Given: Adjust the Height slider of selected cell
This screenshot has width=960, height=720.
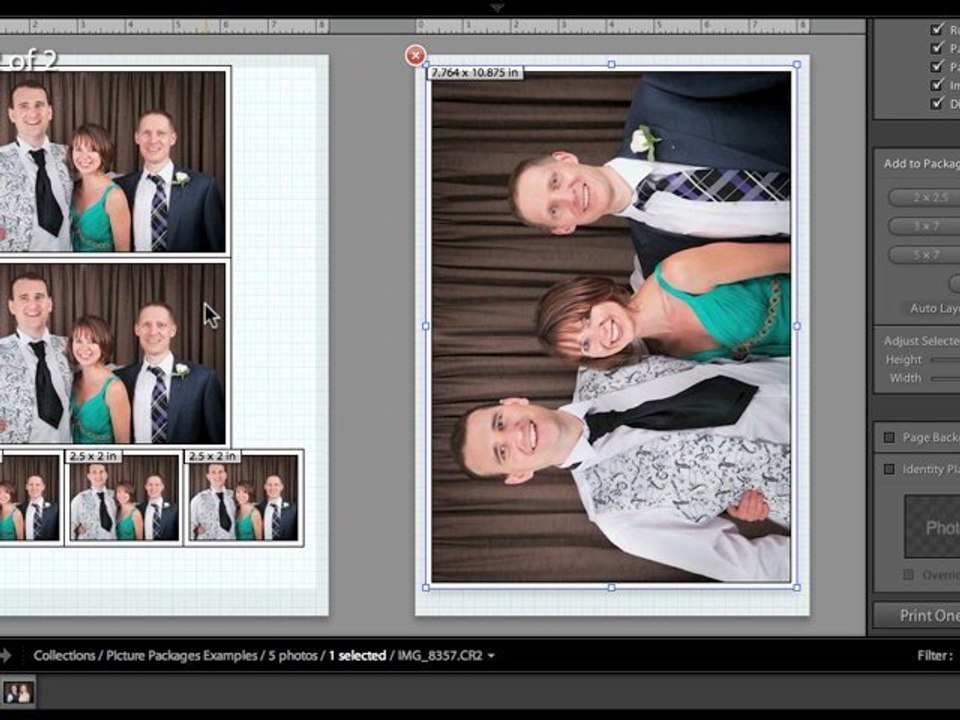Looking at the screenshot, I should (x=945, y=360).
